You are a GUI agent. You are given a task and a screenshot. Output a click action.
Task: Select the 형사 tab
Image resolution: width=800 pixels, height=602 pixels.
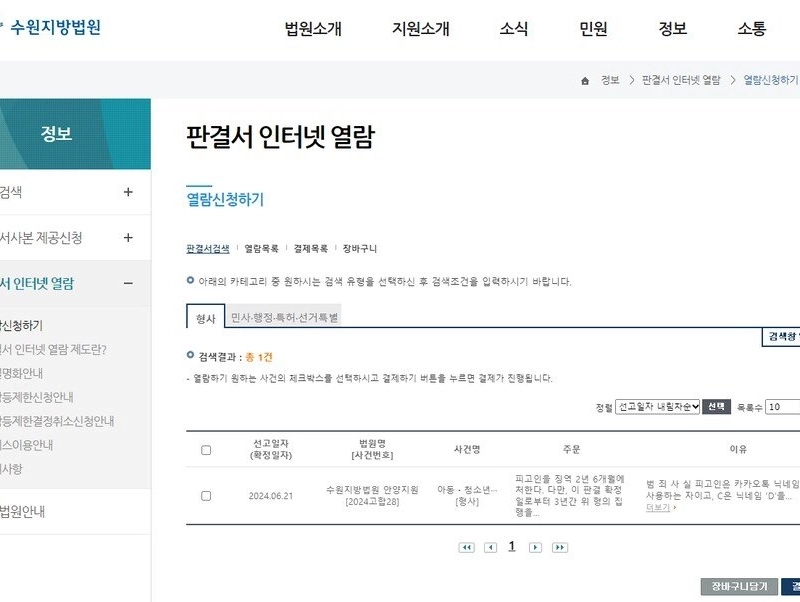[x=205, y=317]
